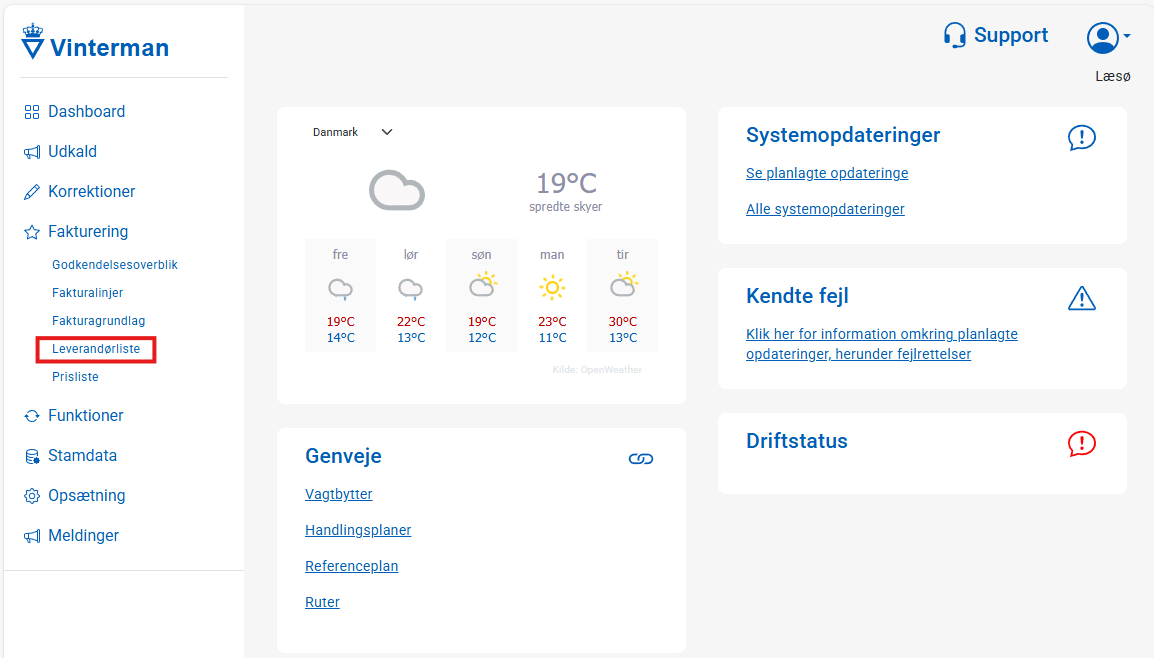Click the Systemopdateringer exclamation bubble icon
Viewport: 1154px width, 658px height.
1081,138
